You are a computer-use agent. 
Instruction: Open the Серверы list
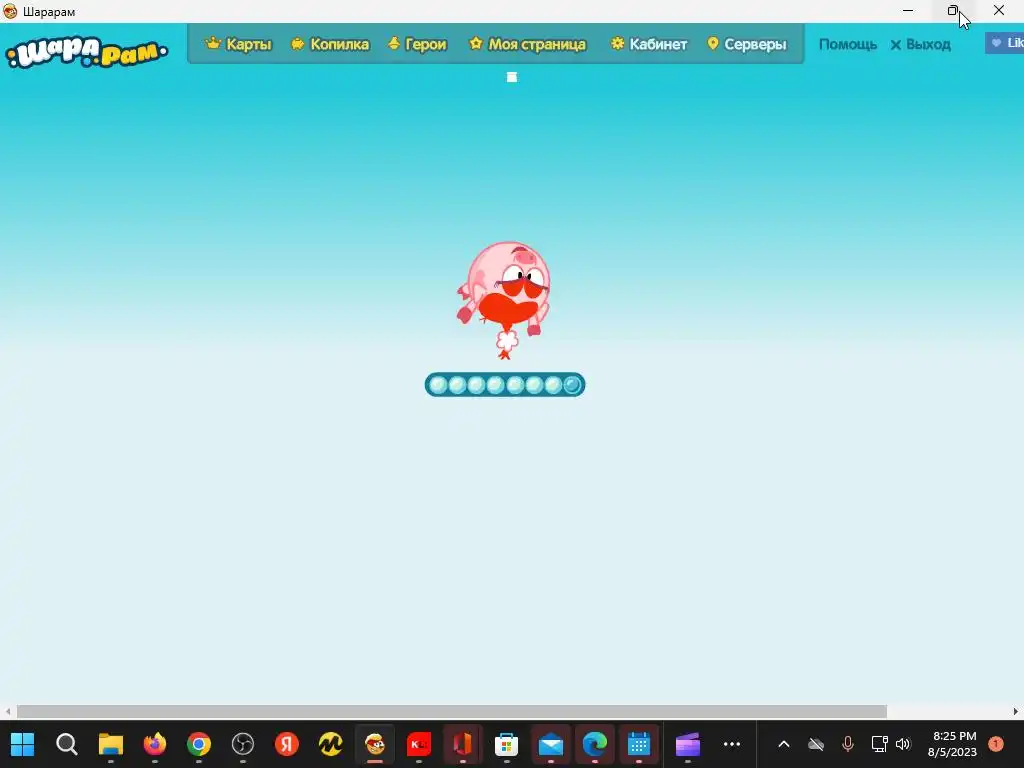(746, 44)
